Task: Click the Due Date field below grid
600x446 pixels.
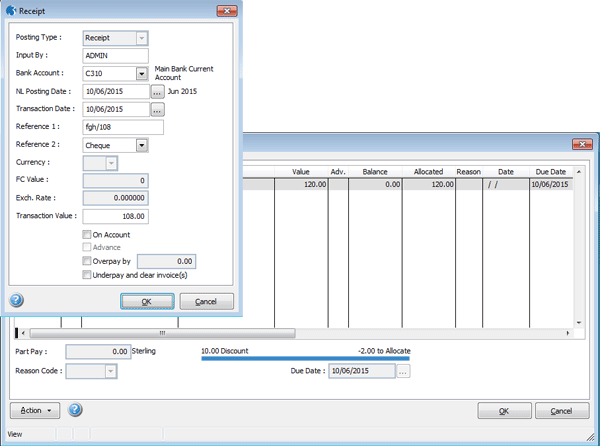Action: point(362,371)
